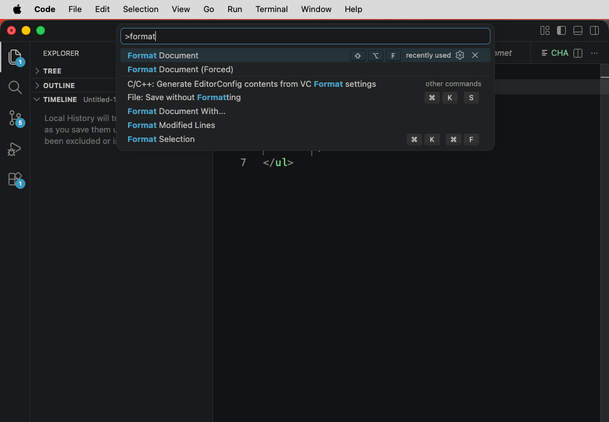Toggle Secondary Side Bar visibility
Image resolution: width=609 pixels, height=422 pixels.
[594, 31]
